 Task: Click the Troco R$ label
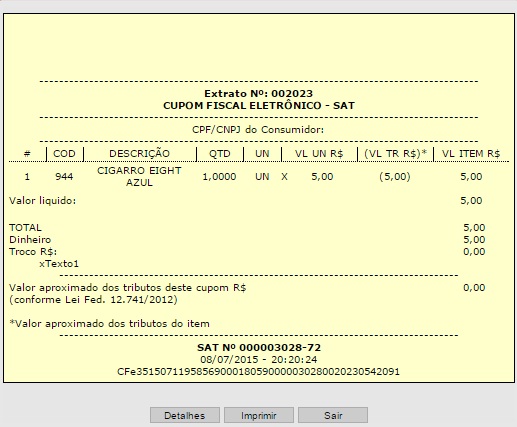33,252
